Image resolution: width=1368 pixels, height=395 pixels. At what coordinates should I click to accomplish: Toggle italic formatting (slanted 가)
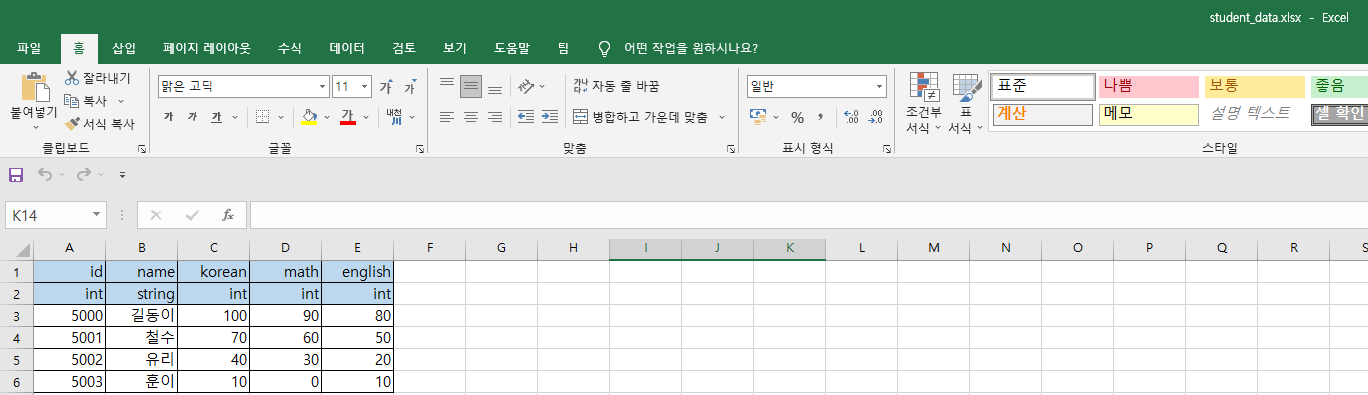[192, 117]
